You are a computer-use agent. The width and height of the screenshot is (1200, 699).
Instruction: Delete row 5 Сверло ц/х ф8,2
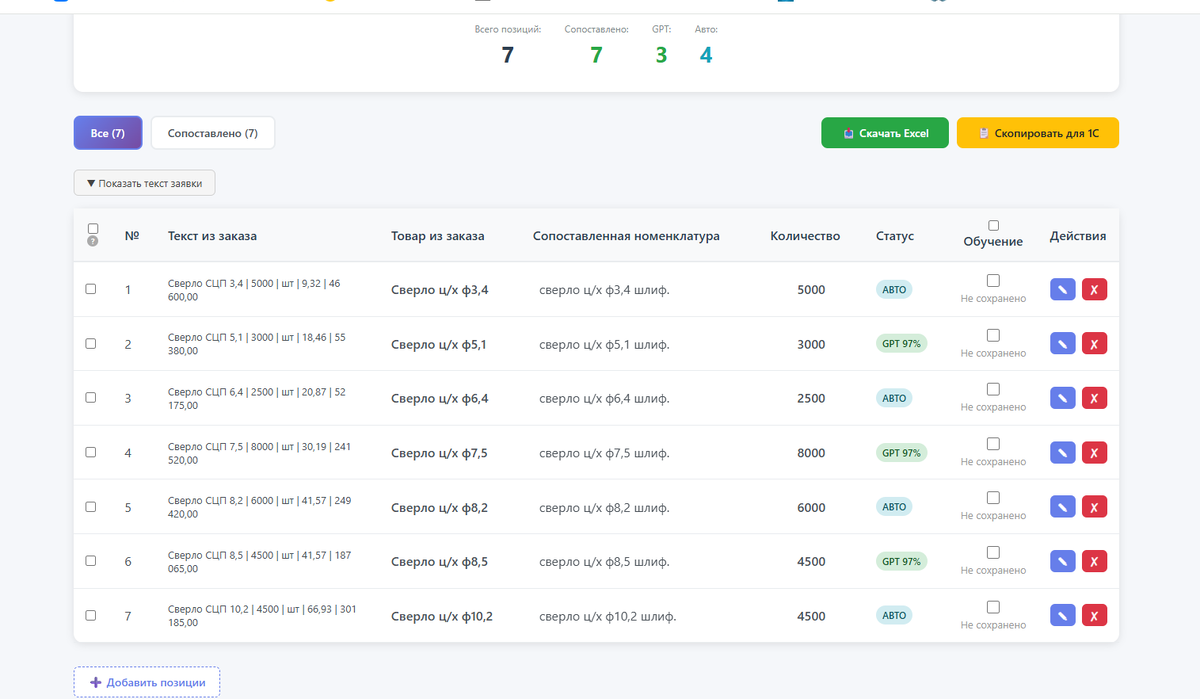[x=1094, y=507]
